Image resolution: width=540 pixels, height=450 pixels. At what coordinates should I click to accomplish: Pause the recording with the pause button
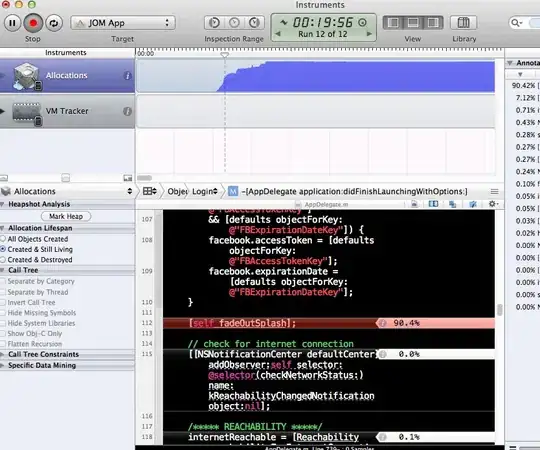click(x=12, y=23)
